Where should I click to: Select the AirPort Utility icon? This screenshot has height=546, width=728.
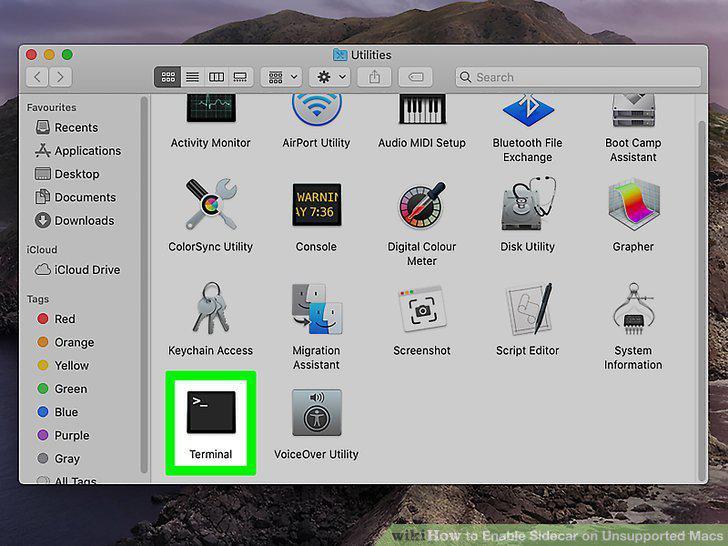317,110
